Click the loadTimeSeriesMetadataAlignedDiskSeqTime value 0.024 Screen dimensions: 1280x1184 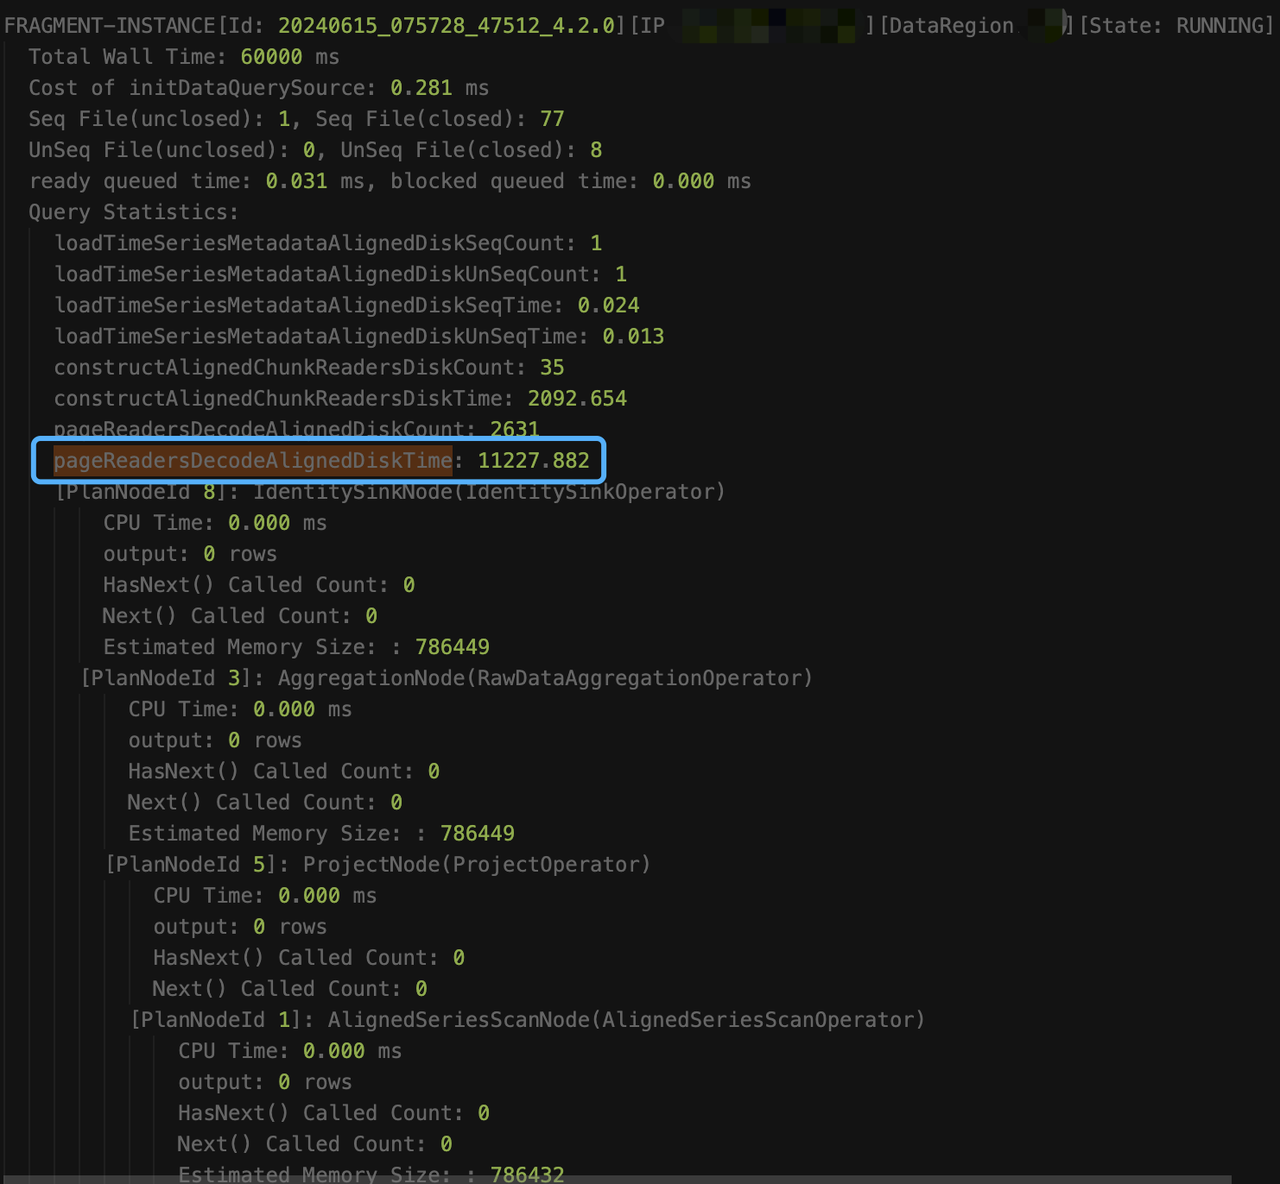coord(608,305)
